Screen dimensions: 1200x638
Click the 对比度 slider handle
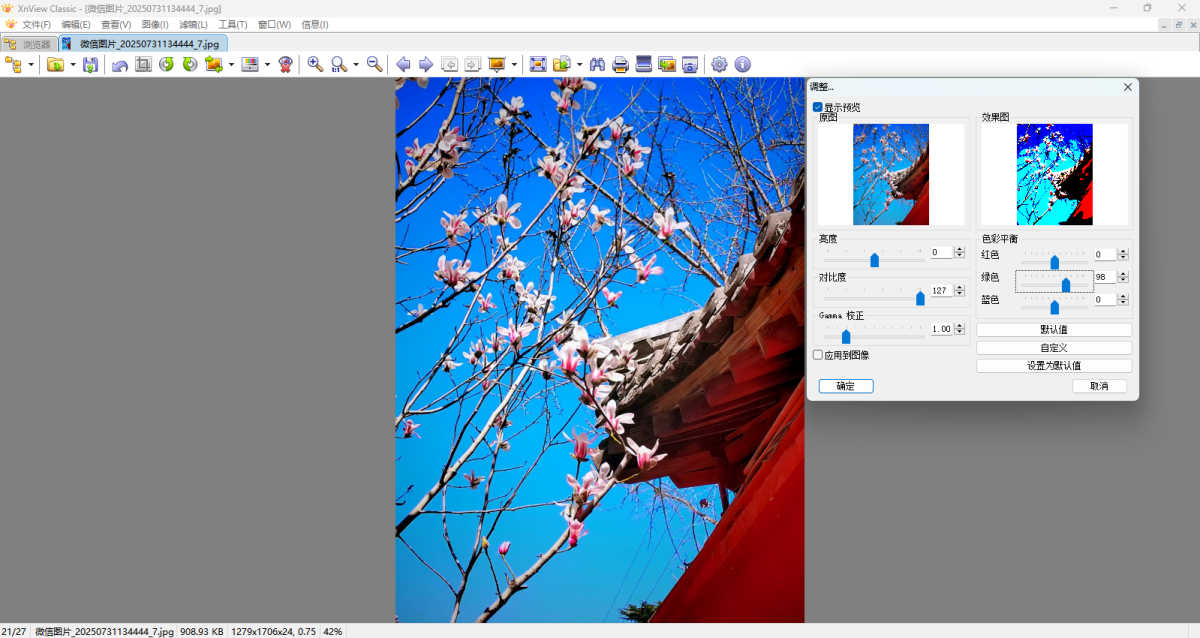[x=920, y=298]
